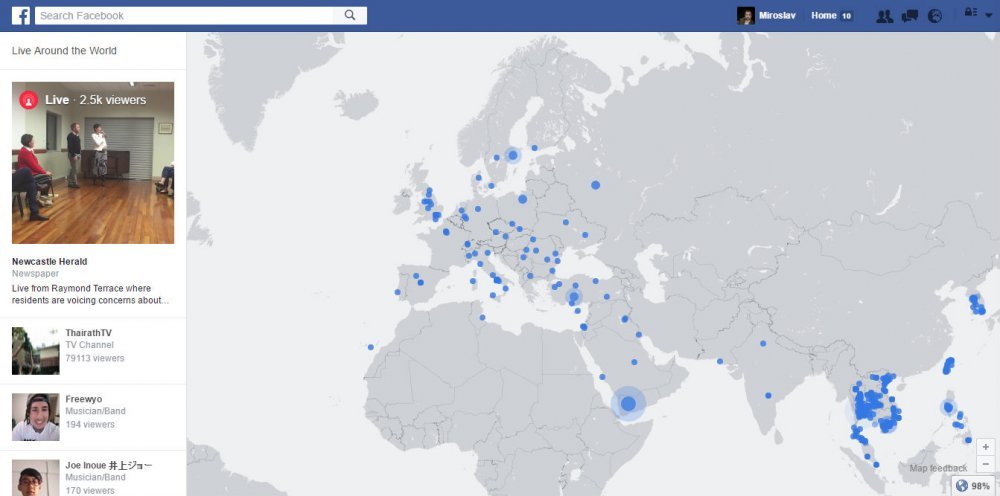Open the friend requests icon

[885, 16]
